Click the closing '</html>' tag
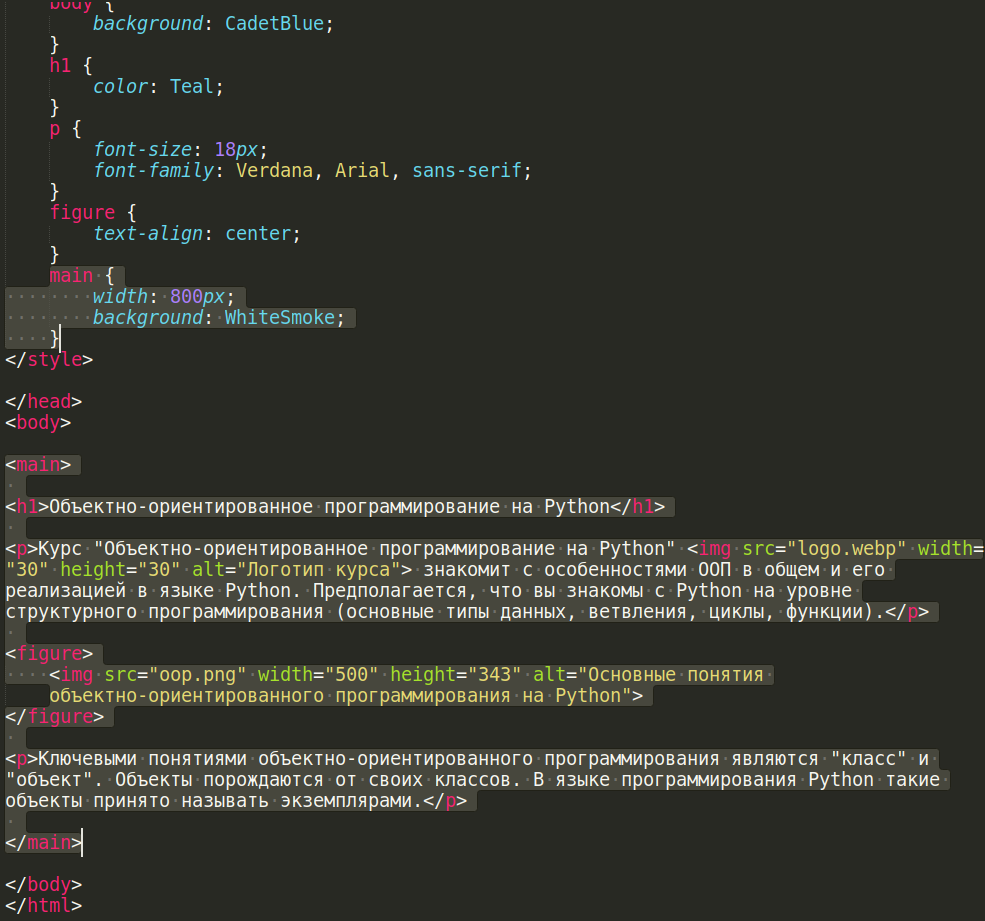The height and width of the screenshot is (921, 985). coord(43,906)
